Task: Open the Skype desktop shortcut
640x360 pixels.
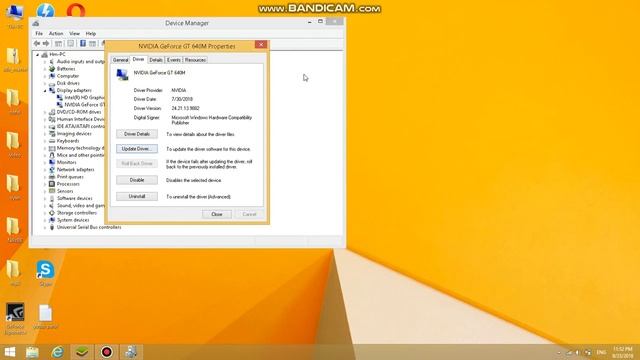Action: 45,273
